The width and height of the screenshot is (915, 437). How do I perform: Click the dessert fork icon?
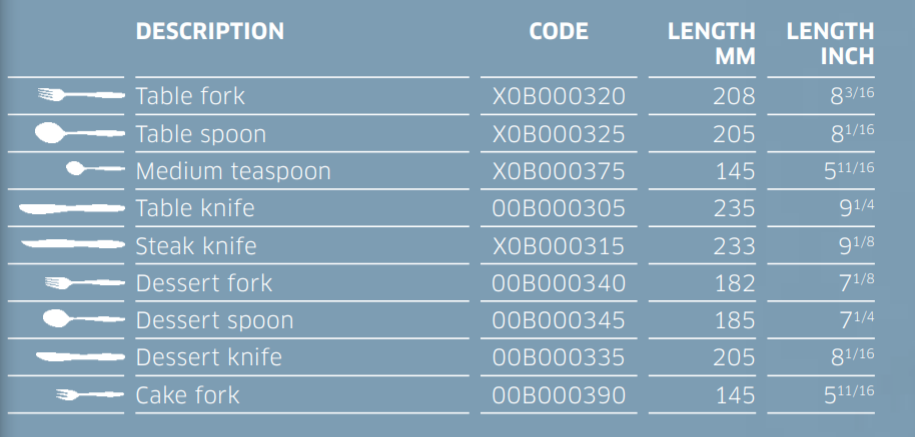point(85,283)
